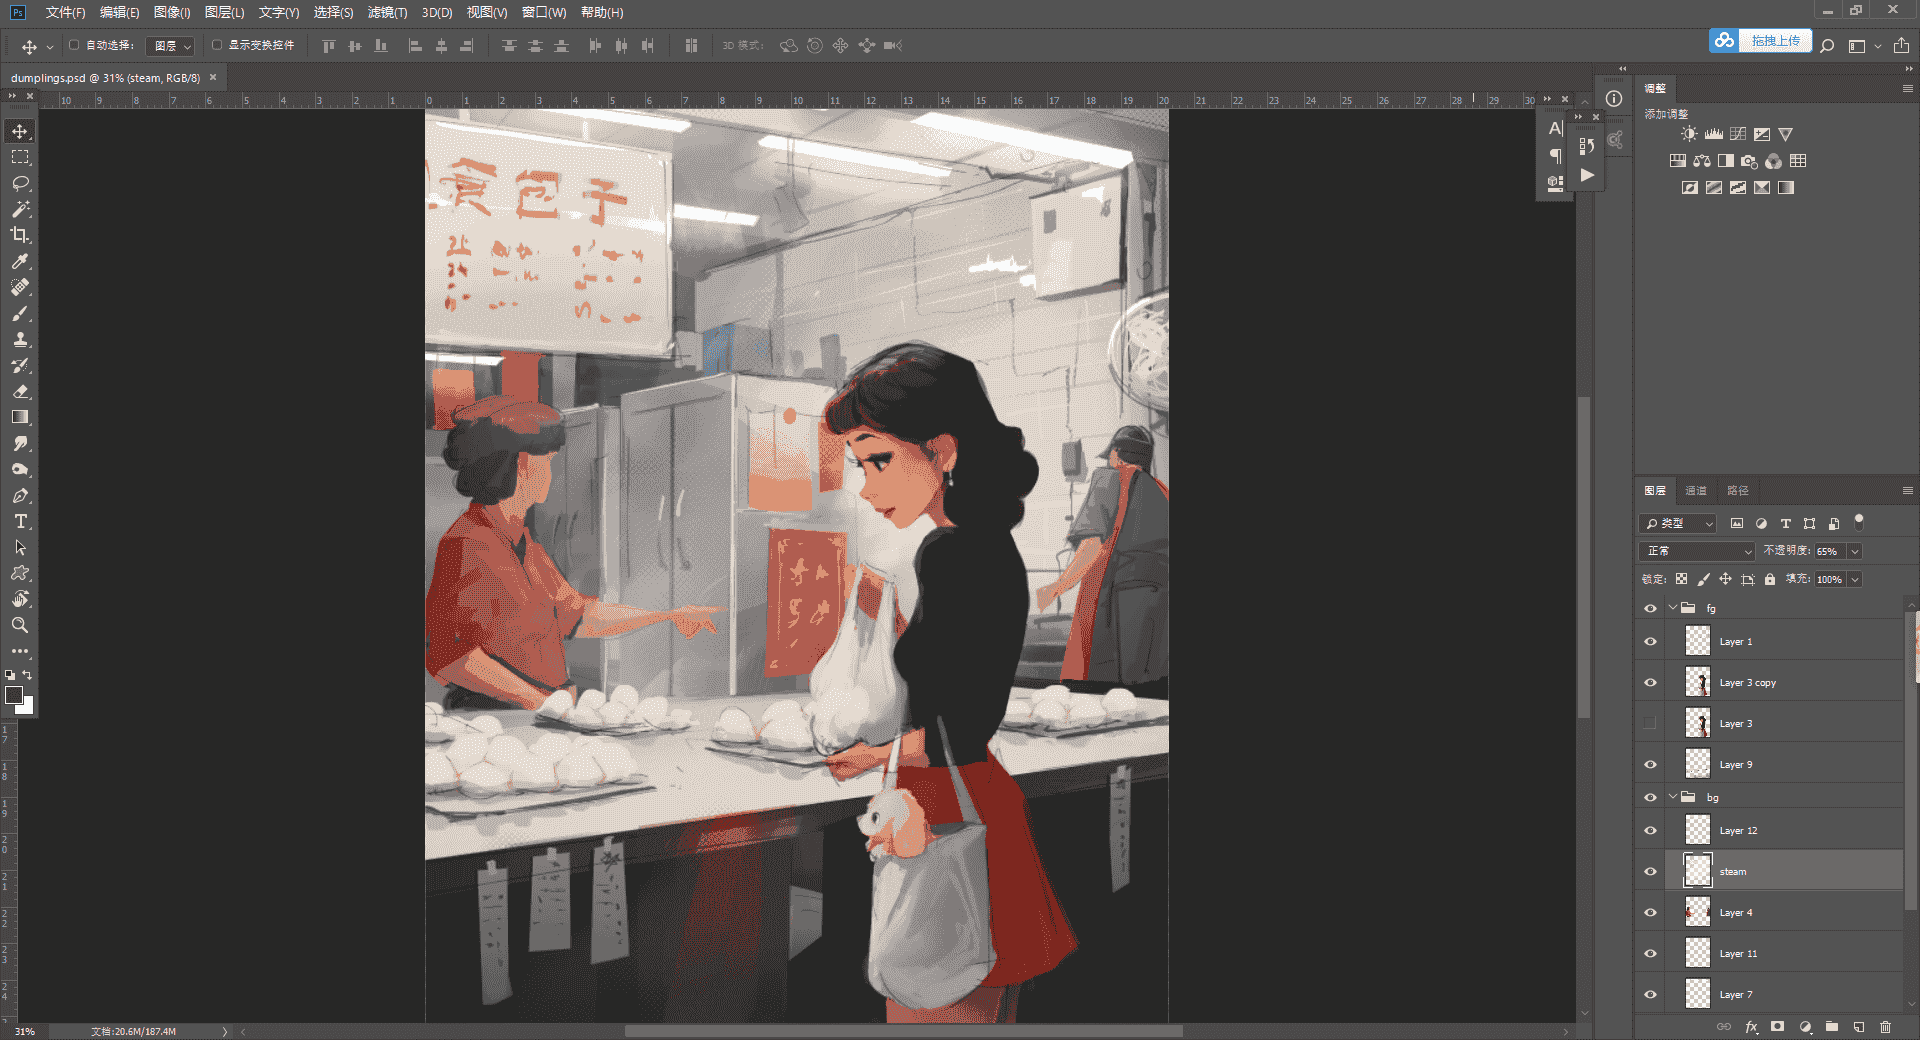Hide the steam layer
The width and height of the screenshot is (1920, 1040).
point(1650,871)
